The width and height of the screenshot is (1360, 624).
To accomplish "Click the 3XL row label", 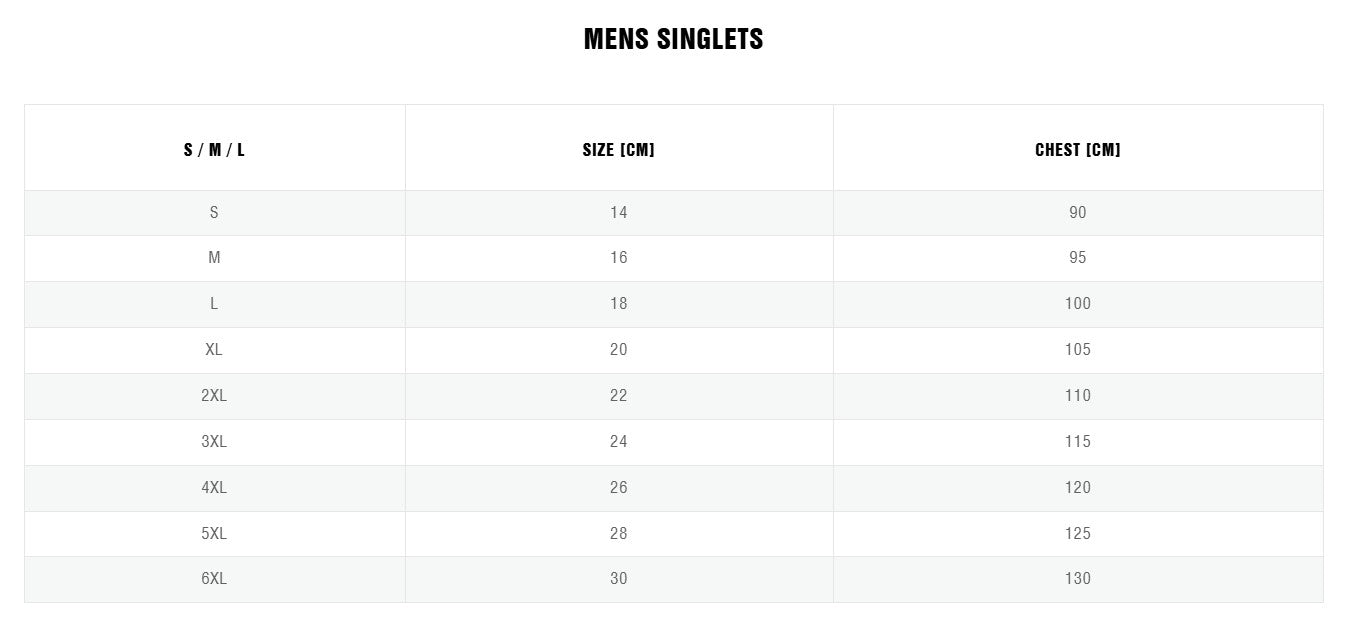I will tap(214, 442).
